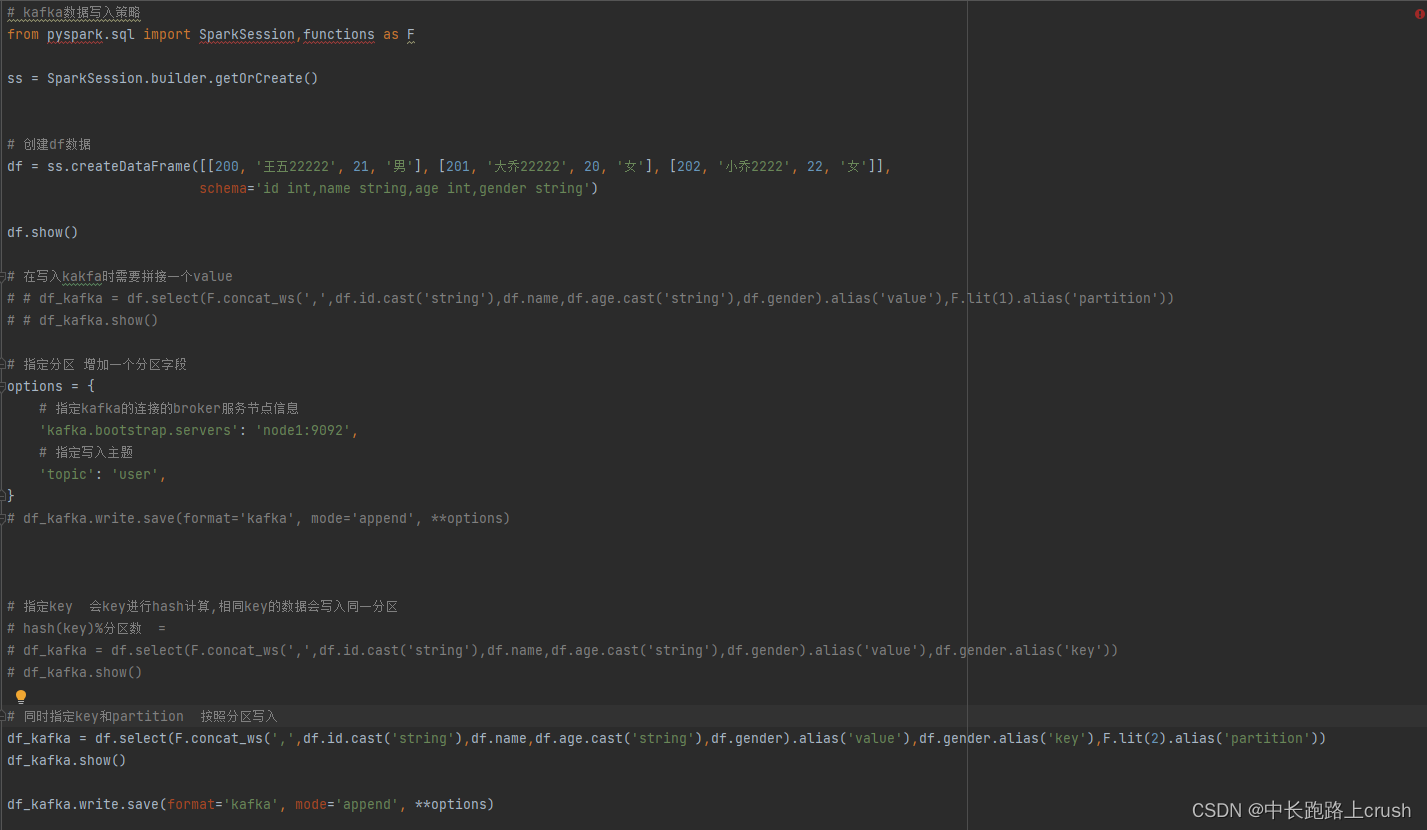
Task: Click the uncommented 'df_kafka.show()' line
Action: coord(67,760)
